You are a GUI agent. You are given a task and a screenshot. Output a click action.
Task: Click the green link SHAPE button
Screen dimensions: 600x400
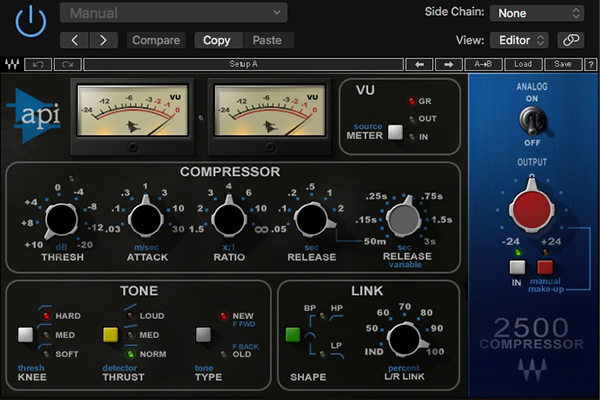(293, 335)
